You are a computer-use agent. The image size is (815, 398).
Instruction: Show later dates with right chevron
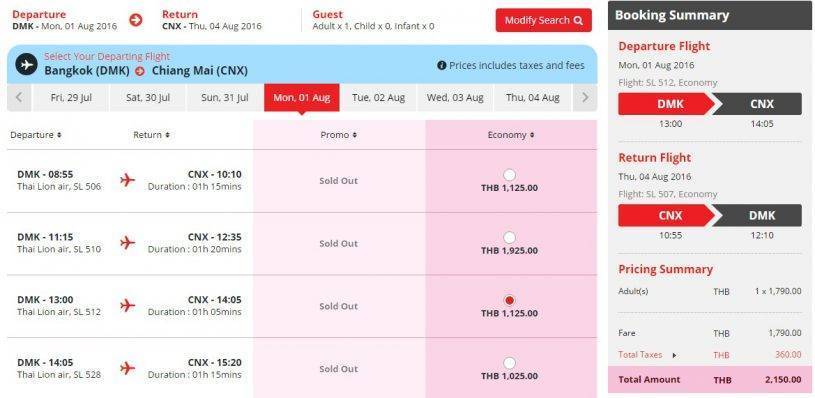(x=585, y=97)
